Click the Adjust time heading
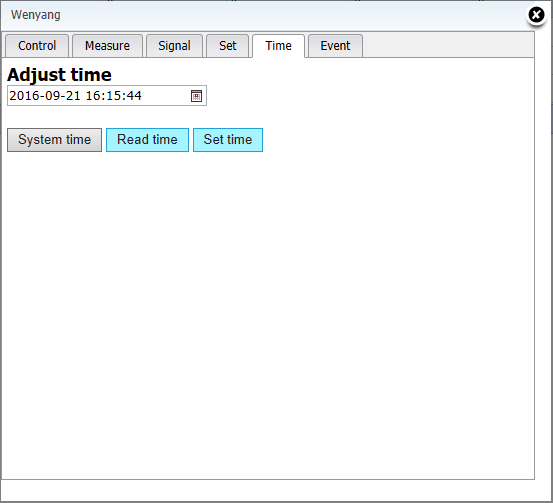The width and height of the screenshot is (553, 503). tap(59, 75)
